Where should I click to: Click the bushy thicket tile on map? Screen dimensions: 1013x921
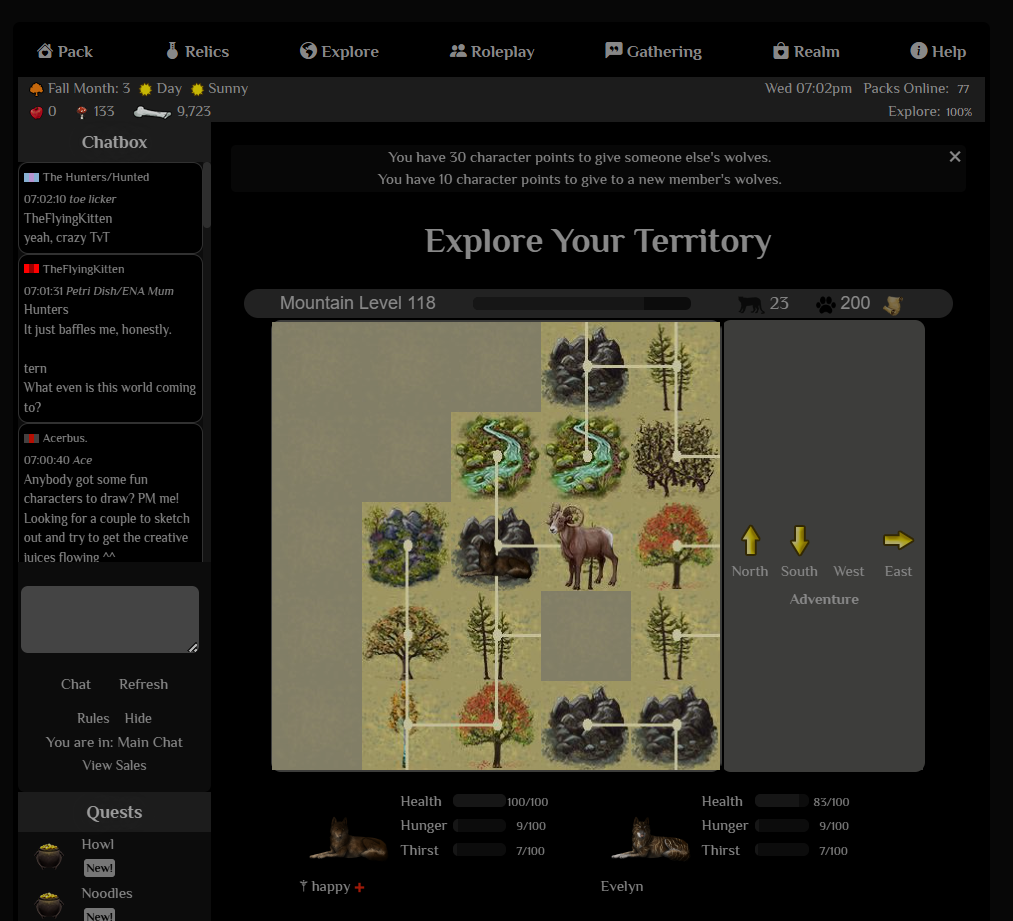676,457
